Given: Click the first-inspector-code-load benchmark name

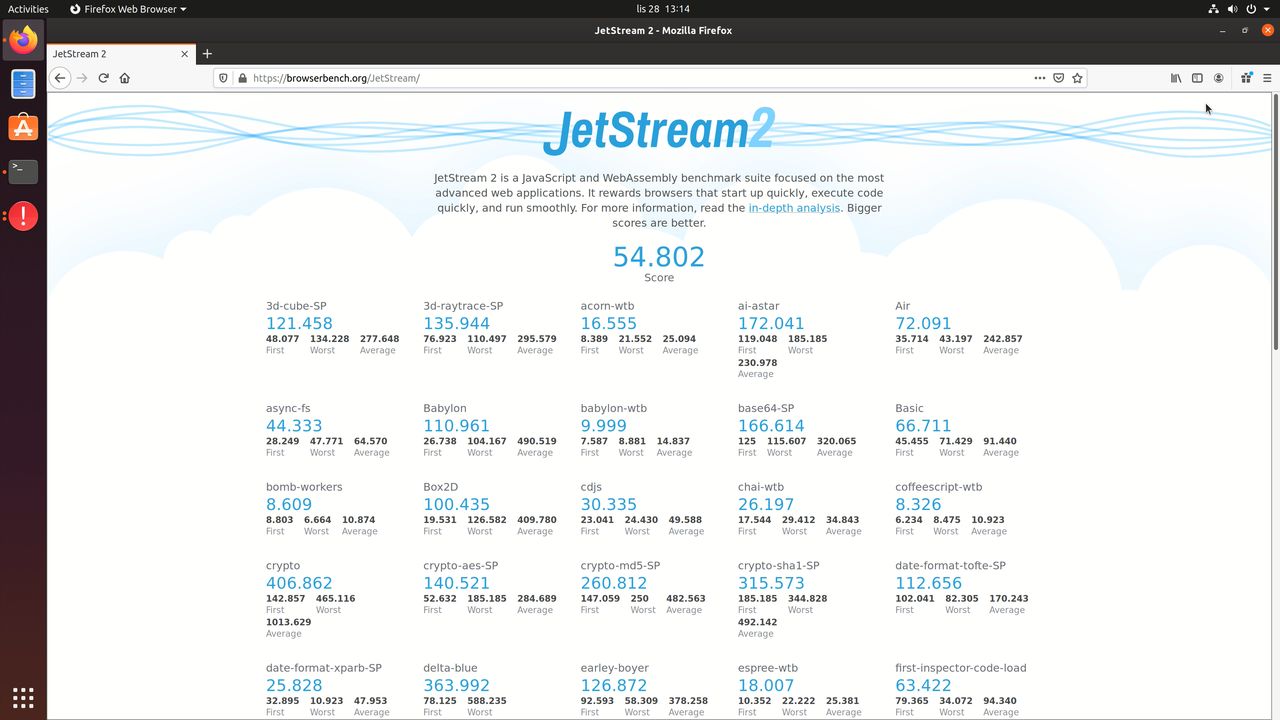Looking at the screenshot, I should [961, 668].
